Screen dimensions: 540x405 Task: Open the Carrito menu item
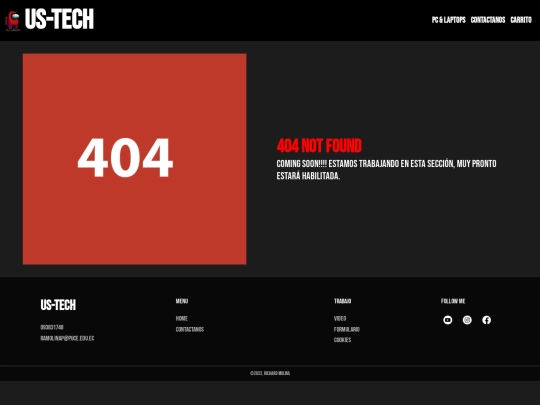click(x=521, y=20)
